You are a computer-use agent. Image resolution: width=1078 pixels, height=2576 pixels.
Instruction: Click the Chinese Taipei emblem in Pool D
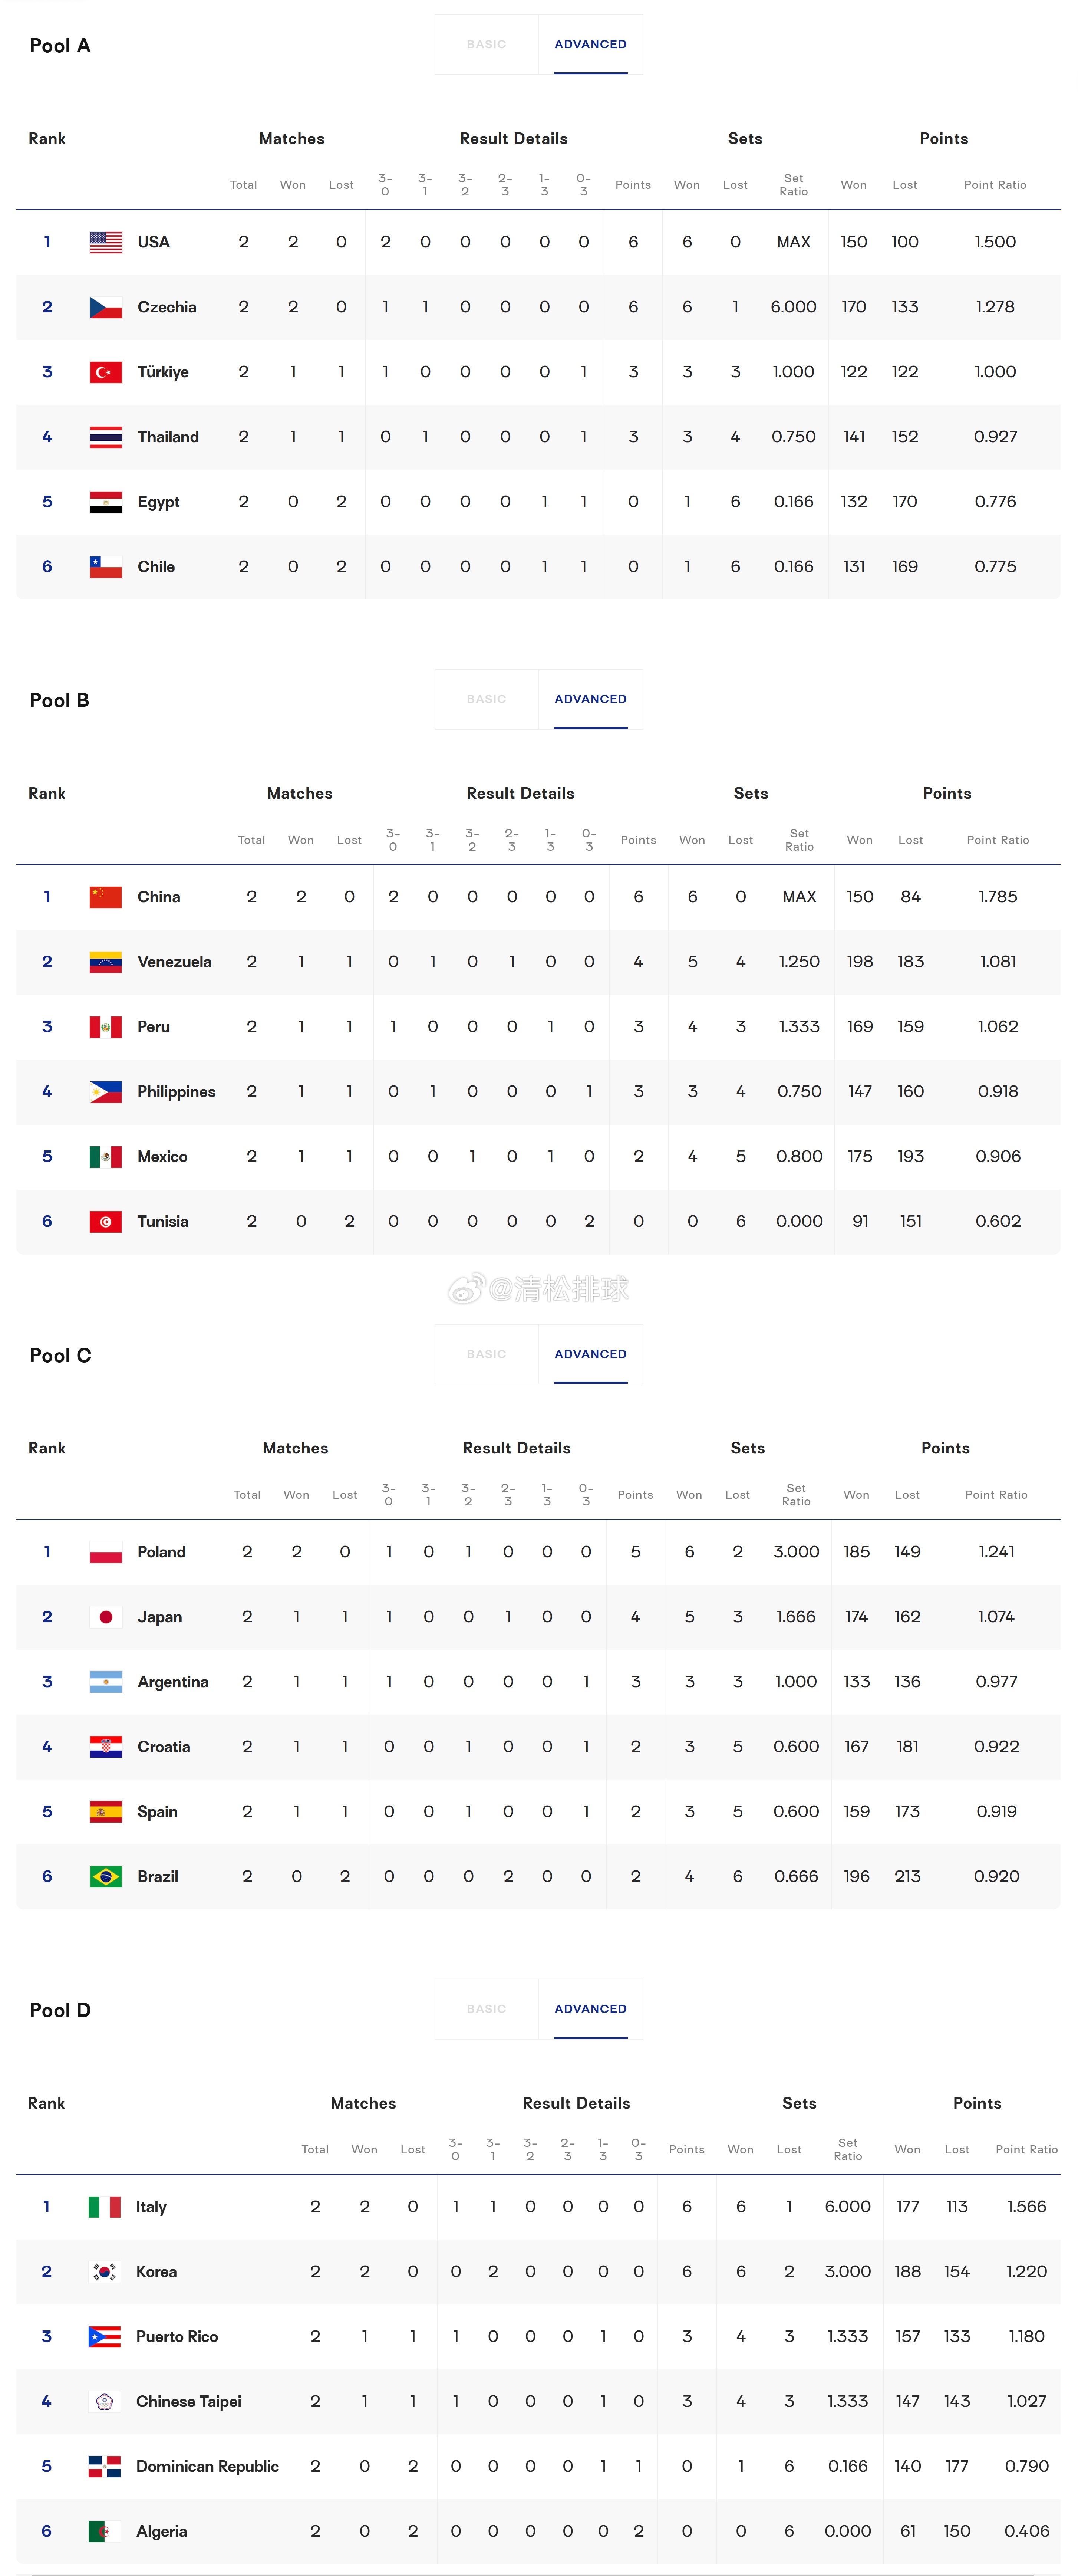[x=105, y=2402]
